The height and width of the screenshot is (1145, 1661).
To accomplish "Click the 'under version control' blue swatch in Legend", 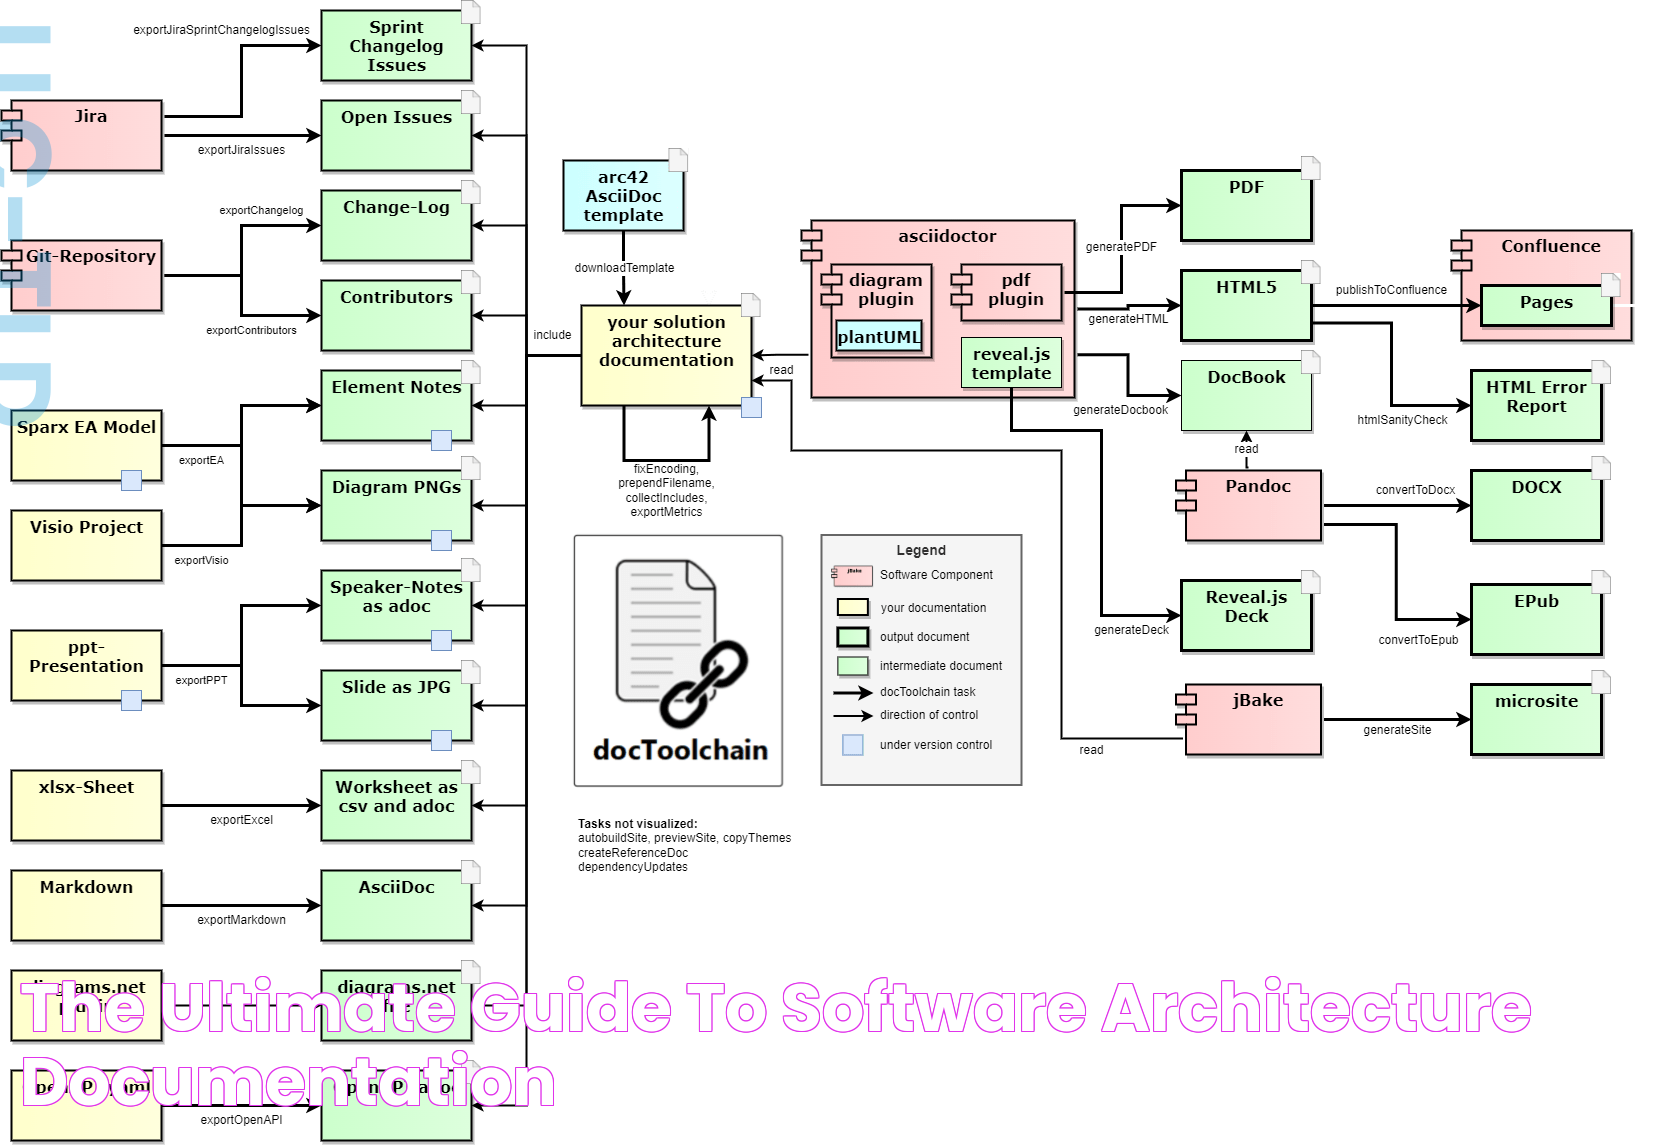I will (853, 745).
